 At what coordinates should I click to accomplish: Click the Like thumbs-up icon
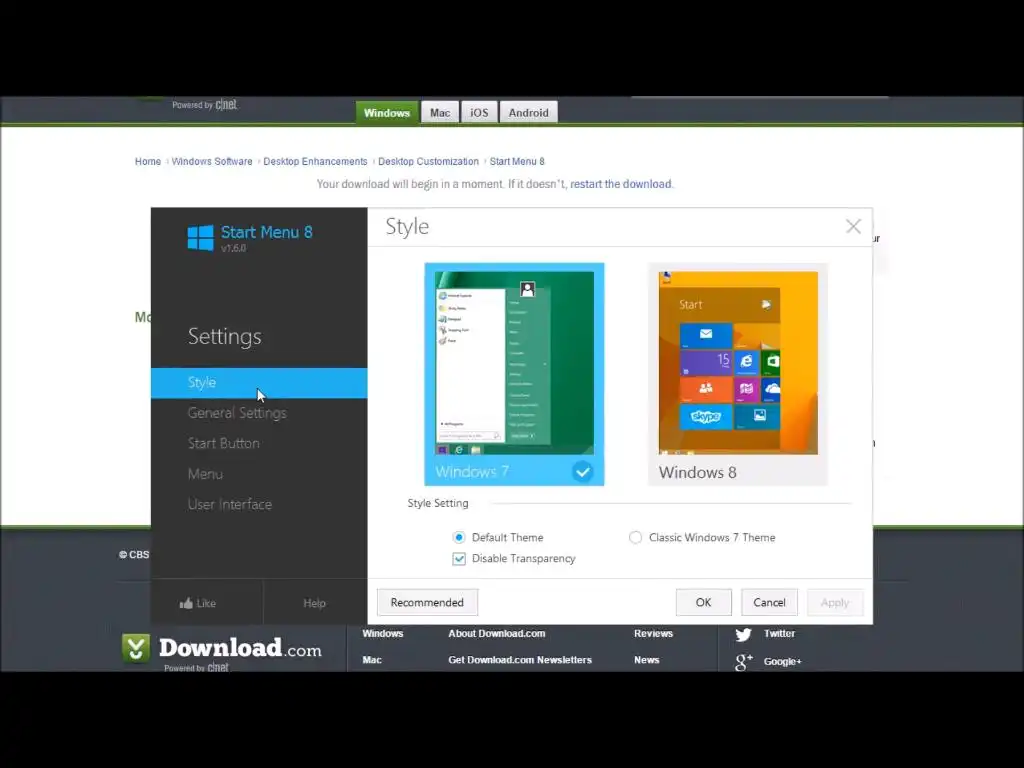click(186, 603)
